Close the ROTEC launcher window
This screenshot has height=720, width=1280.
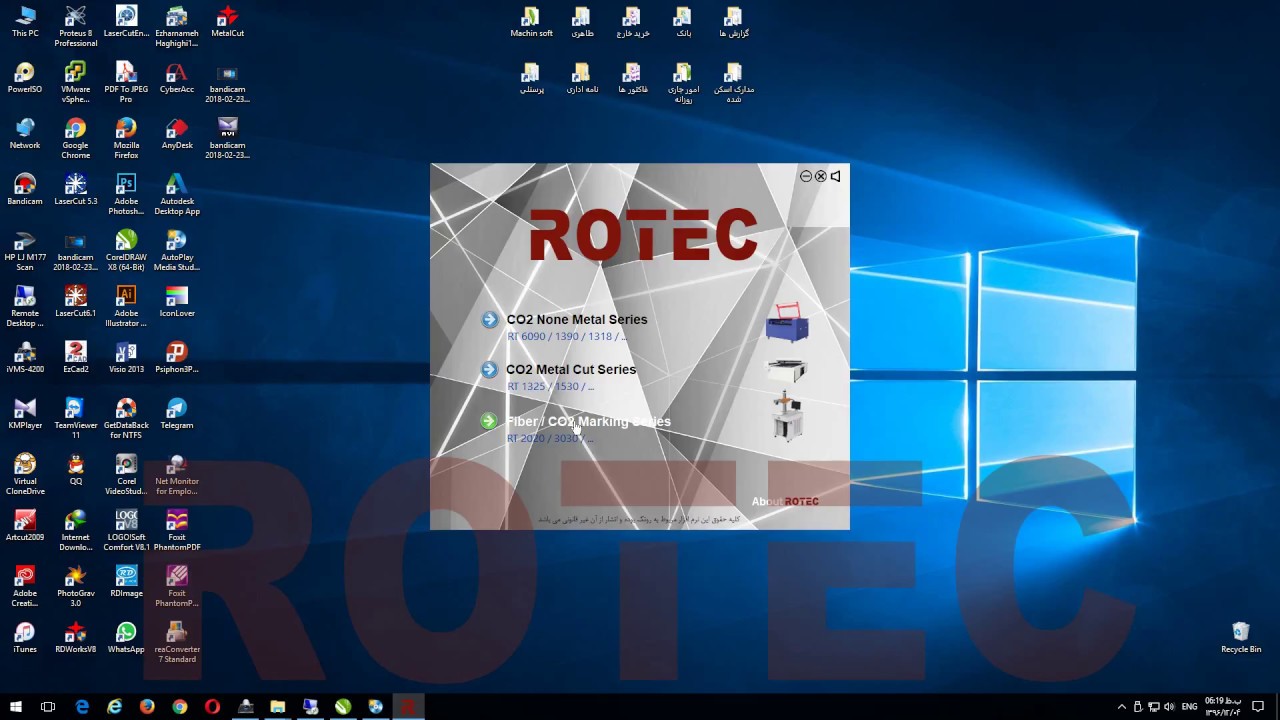[821, 176]
